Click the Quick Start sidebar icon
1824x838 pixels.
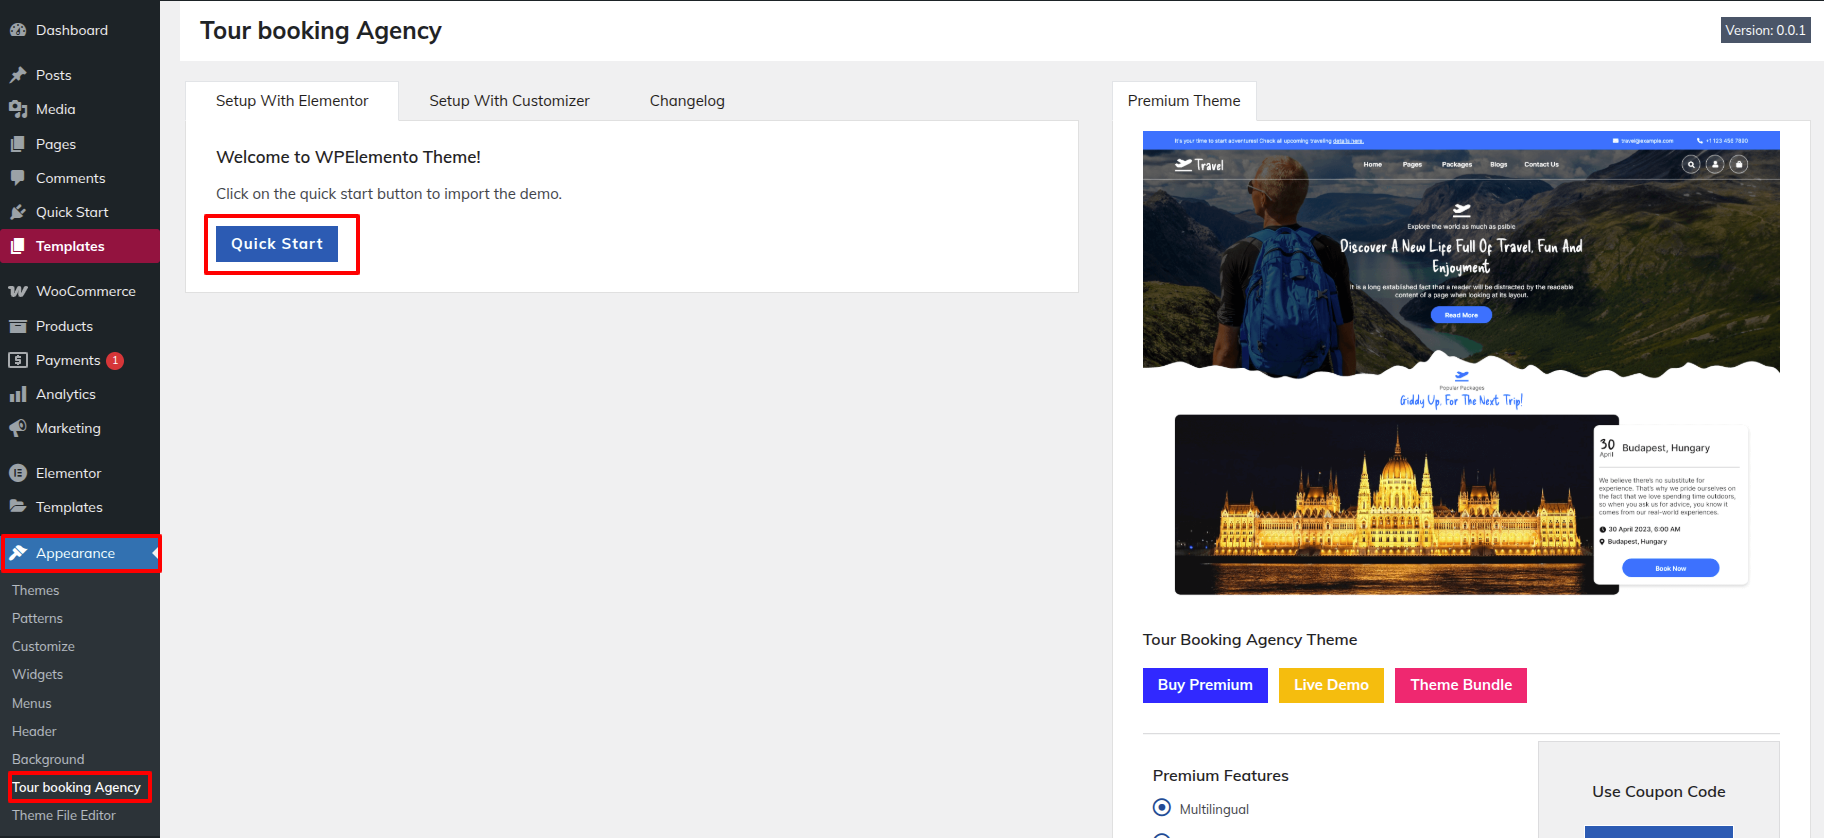coord(18,212)
